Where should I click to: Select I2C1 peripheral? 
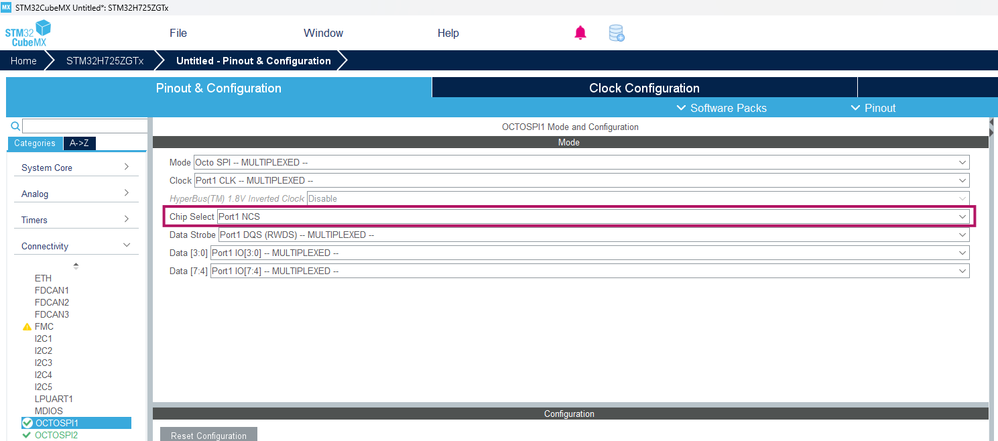43,339
